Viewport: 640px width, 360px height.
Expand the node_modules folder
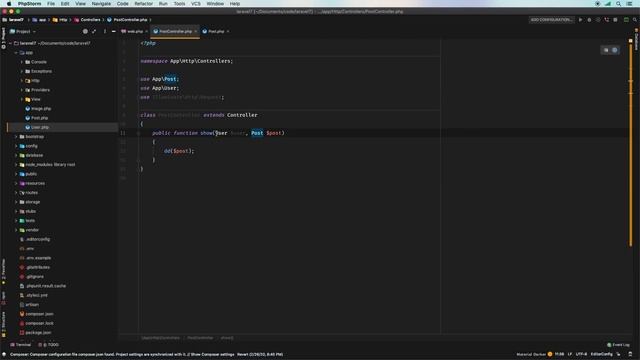(16, 165)
